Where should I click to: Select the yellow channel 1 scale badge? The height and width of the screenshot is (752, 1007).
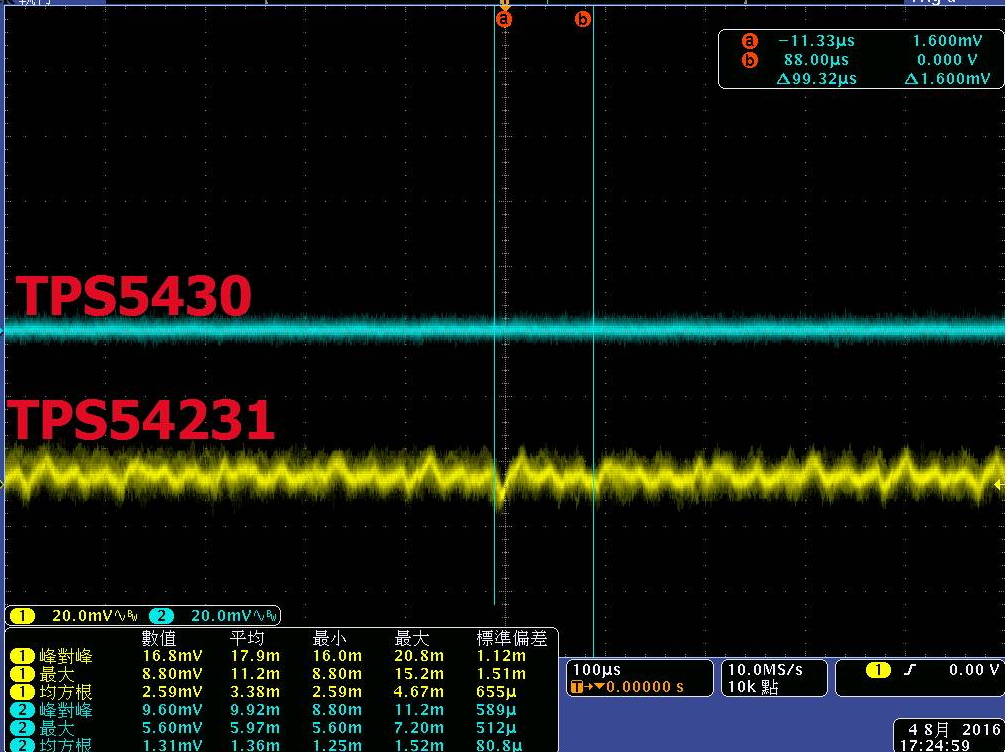coord(22,616)
